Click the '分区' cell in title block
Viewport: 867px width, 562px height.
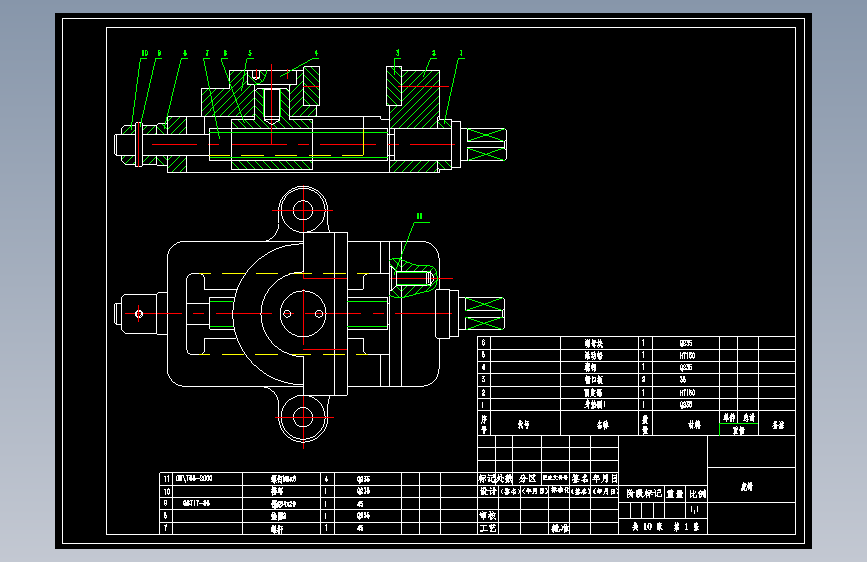pos(527,479)
